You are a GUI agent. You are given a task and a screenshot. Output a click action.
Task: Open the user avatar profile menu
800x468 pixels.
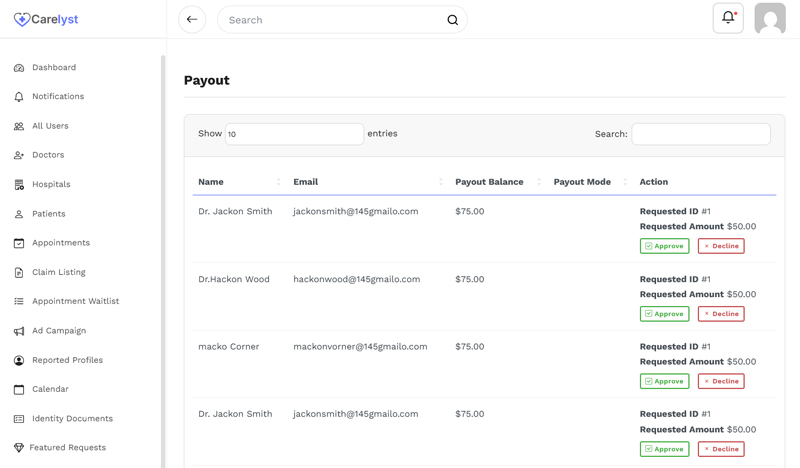[x=770, y=18]
